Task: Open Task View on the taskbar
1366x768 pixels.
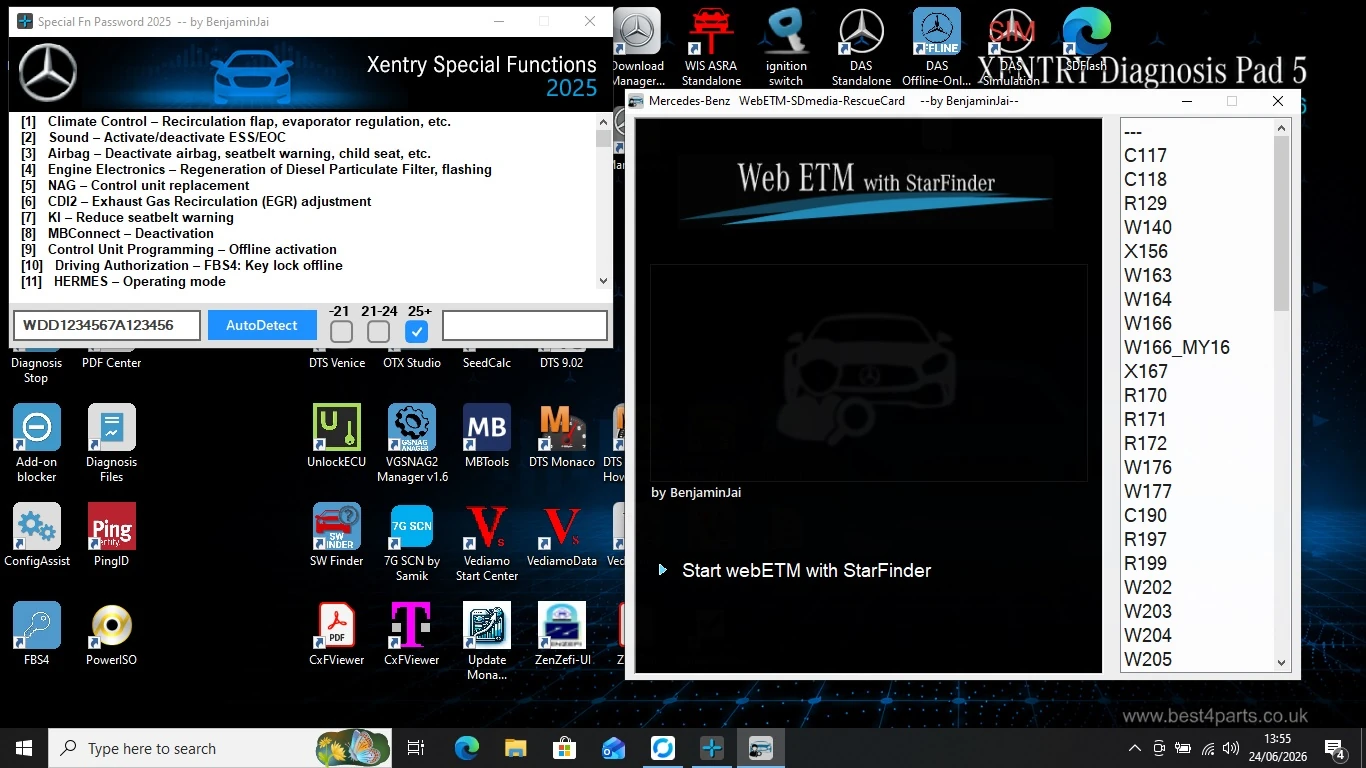Action: (416, 748)
